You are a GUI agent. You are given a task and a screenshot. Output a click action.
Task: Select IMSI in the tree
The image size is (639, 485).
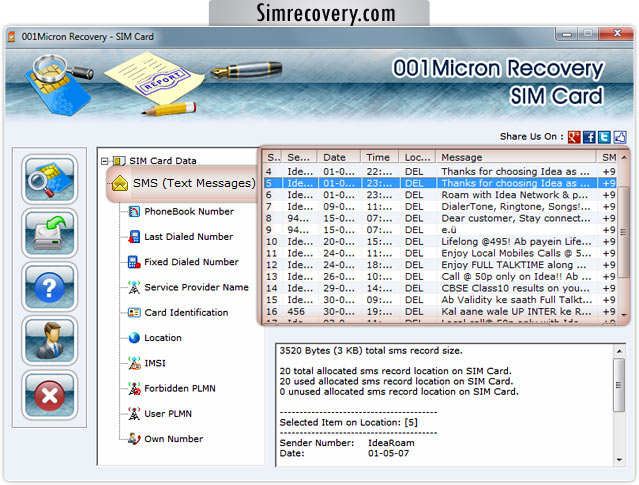pyautogui.click(x=155, y=363)
